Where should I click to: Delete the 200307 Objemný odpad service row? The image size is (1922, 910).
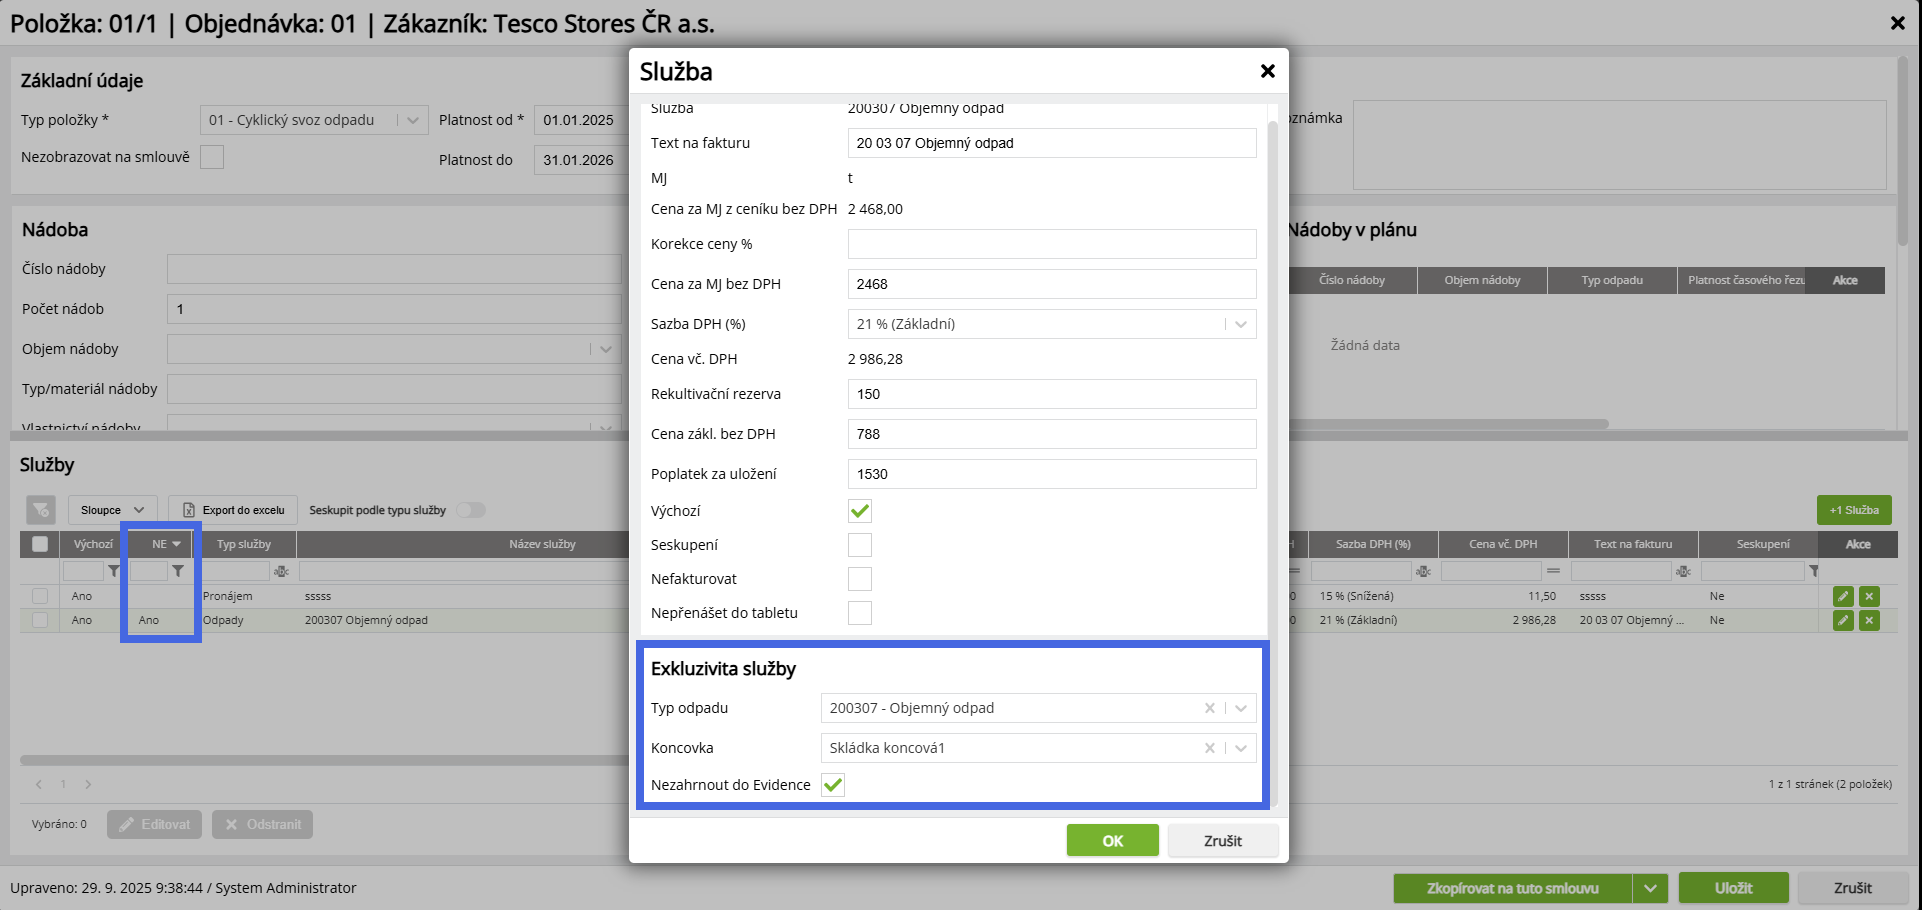click(x=1869, y=620)
